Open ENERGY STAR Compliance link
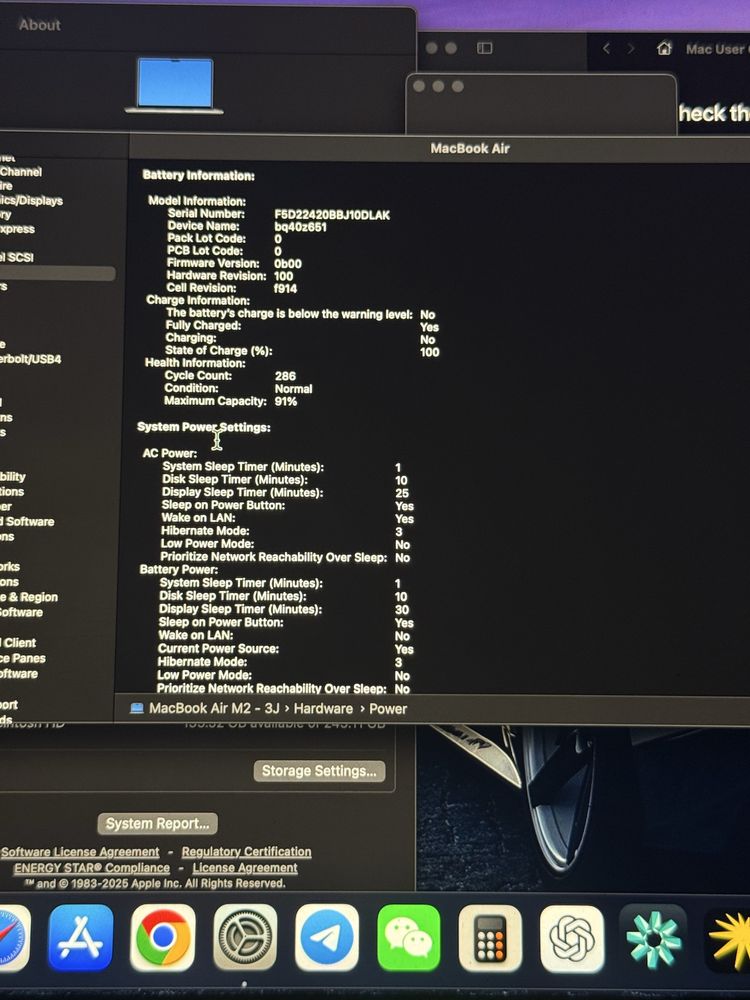Image resolution: width=750 pixels, height=1000 pixels. click(x=92, y=868)
